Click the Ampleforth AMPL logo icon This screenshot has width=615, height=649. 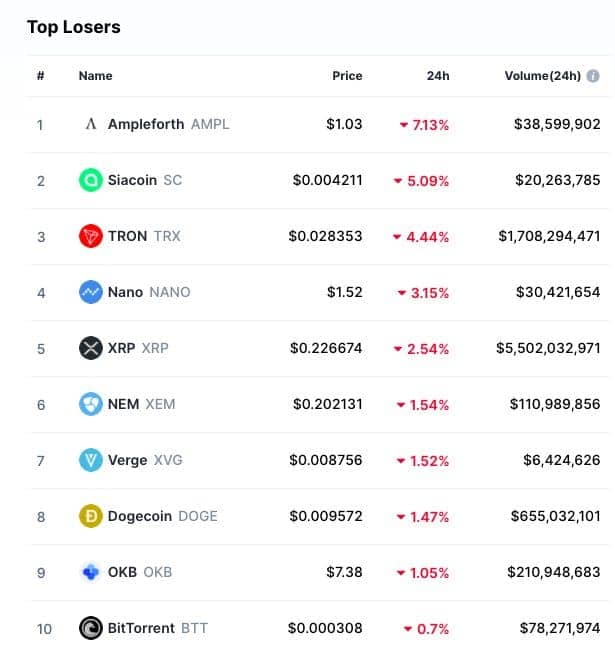coord(91,124)
